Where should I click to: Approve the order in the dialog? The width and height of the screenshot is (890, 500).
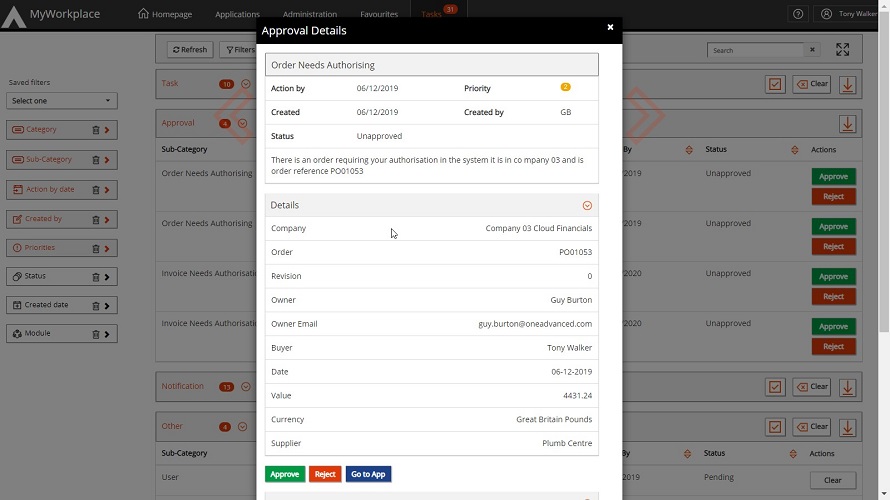coord(285,474)
